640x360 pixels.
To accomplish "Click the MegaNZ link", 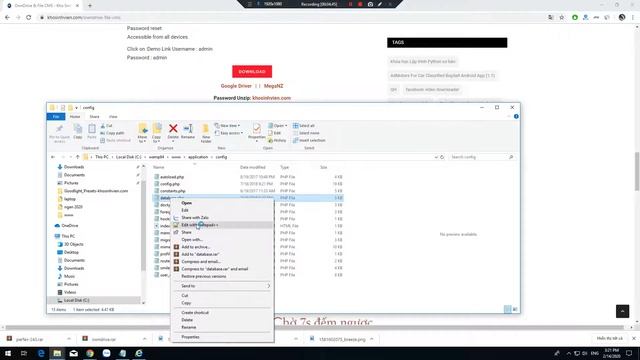I will (273, 86).
